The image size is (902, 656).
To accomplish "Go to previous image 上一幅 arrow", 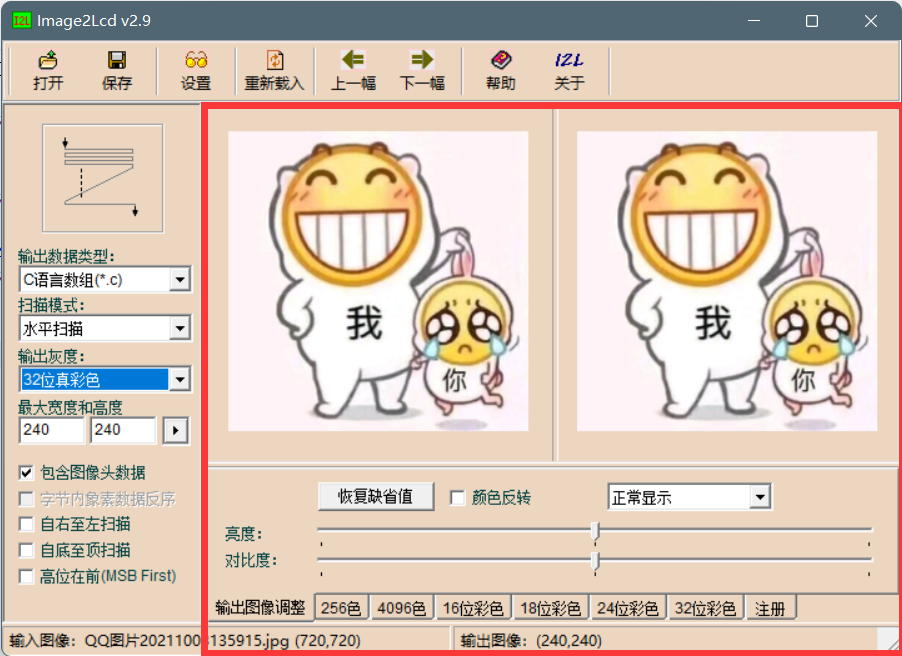I will (x=353, y=71).
